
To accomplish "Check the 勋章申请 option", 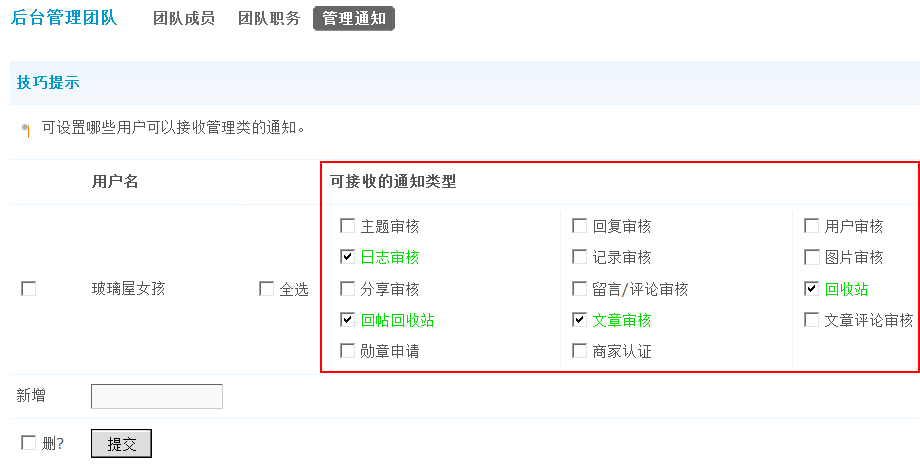I will point(348,351).
